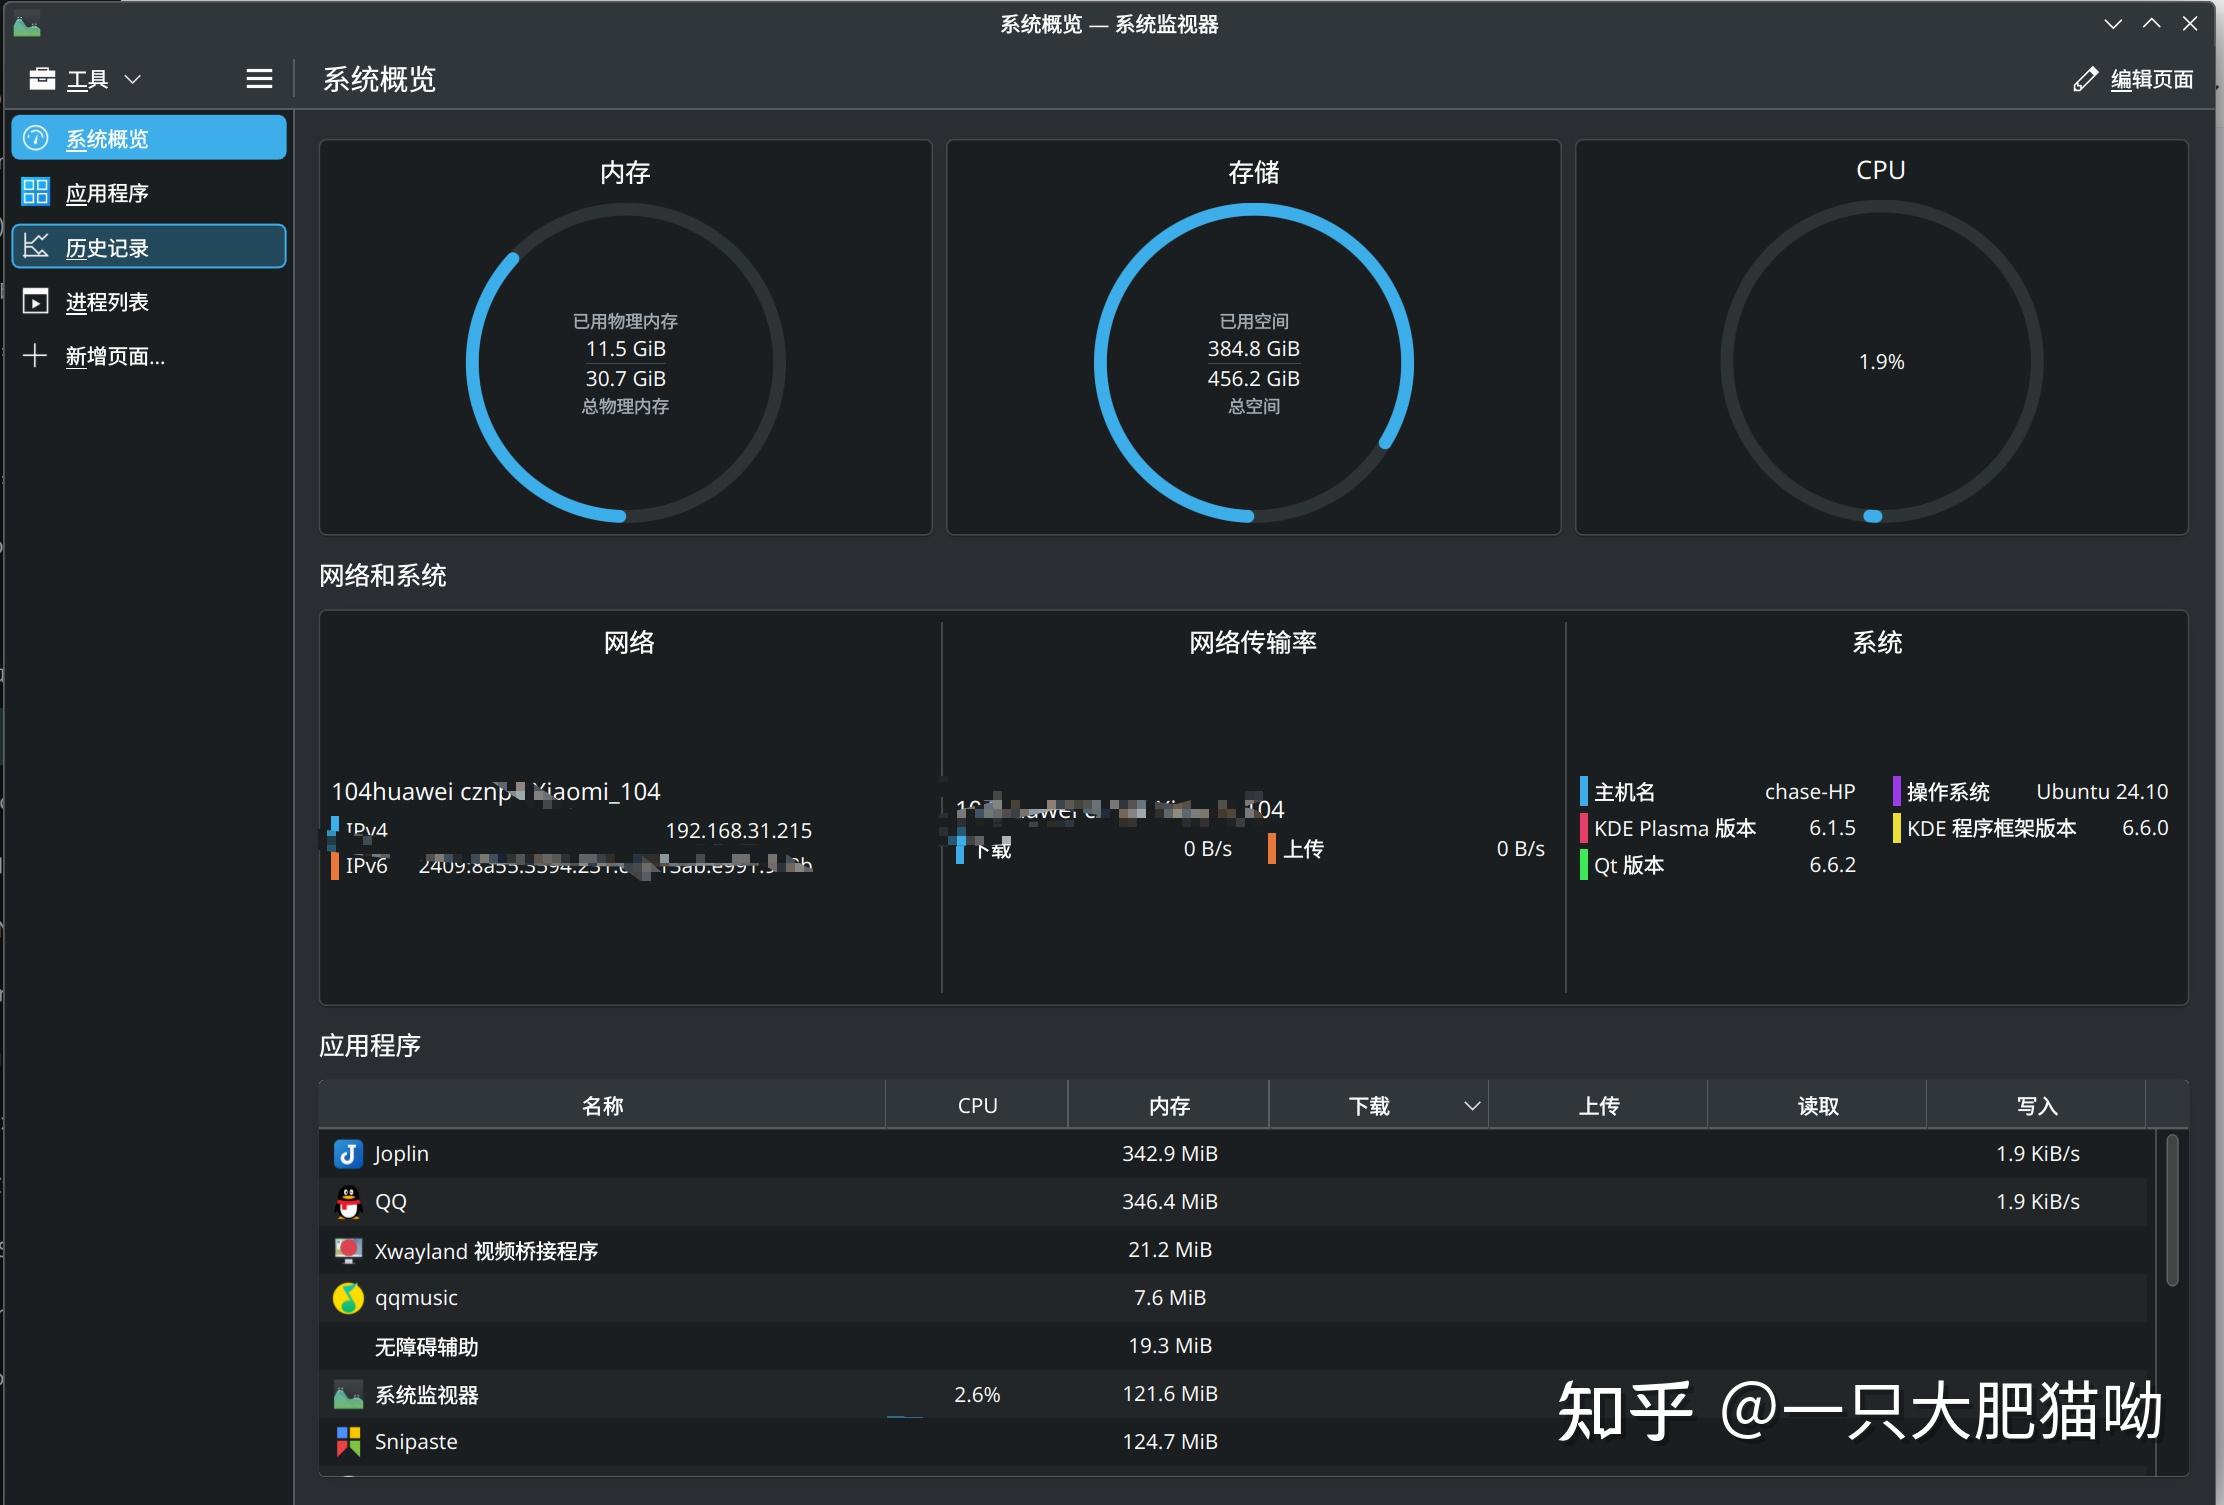The width and height of the screenshot is (2224, 1505).
Task: Click the pencil icon beside 编辑页面
Action: pyautogui.click(x=2086, y=78)
